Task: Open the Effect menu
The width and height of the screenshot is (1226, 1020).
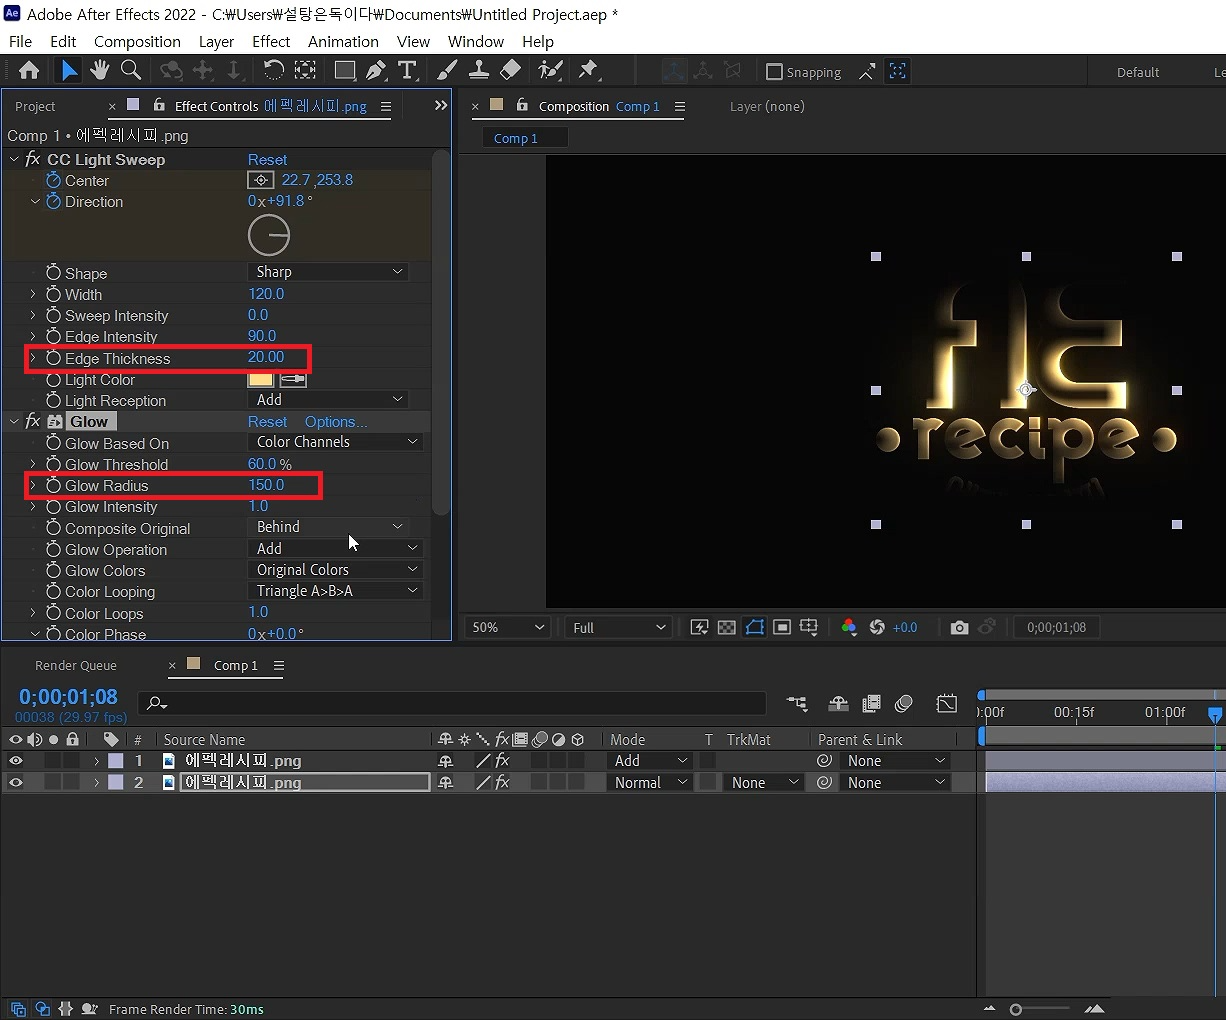Action: coord(271,41)
